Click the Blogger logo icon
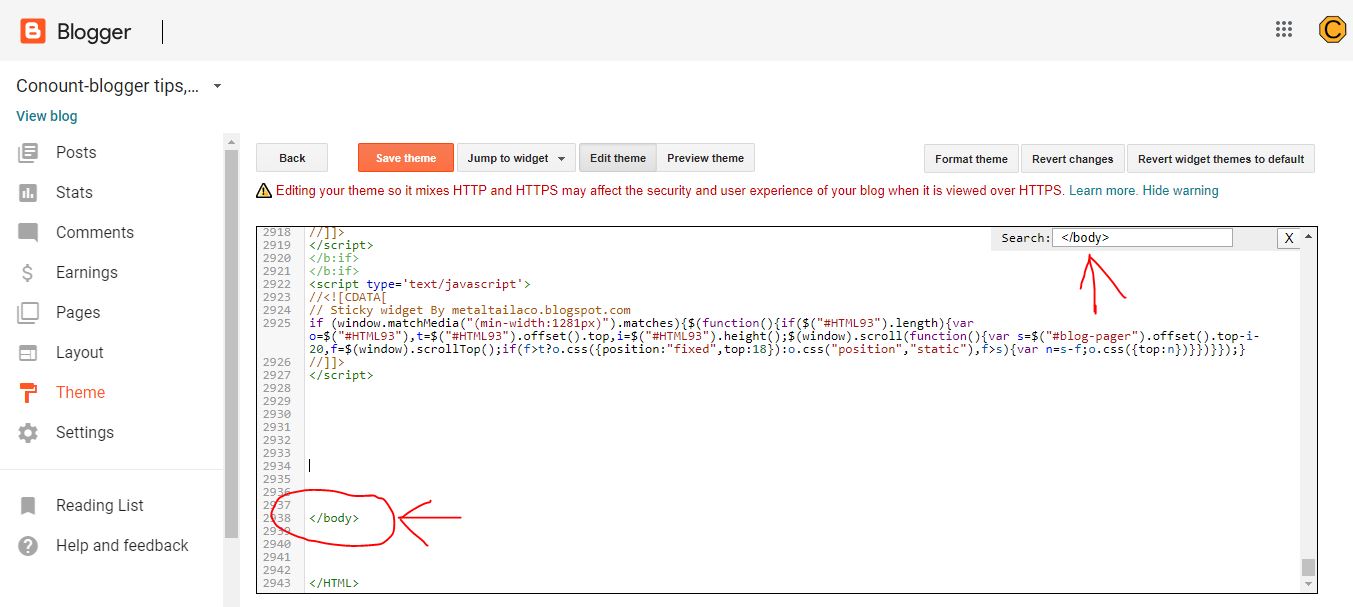The width and height of the screenshot is (1353, 607). [x=33, y=32]
